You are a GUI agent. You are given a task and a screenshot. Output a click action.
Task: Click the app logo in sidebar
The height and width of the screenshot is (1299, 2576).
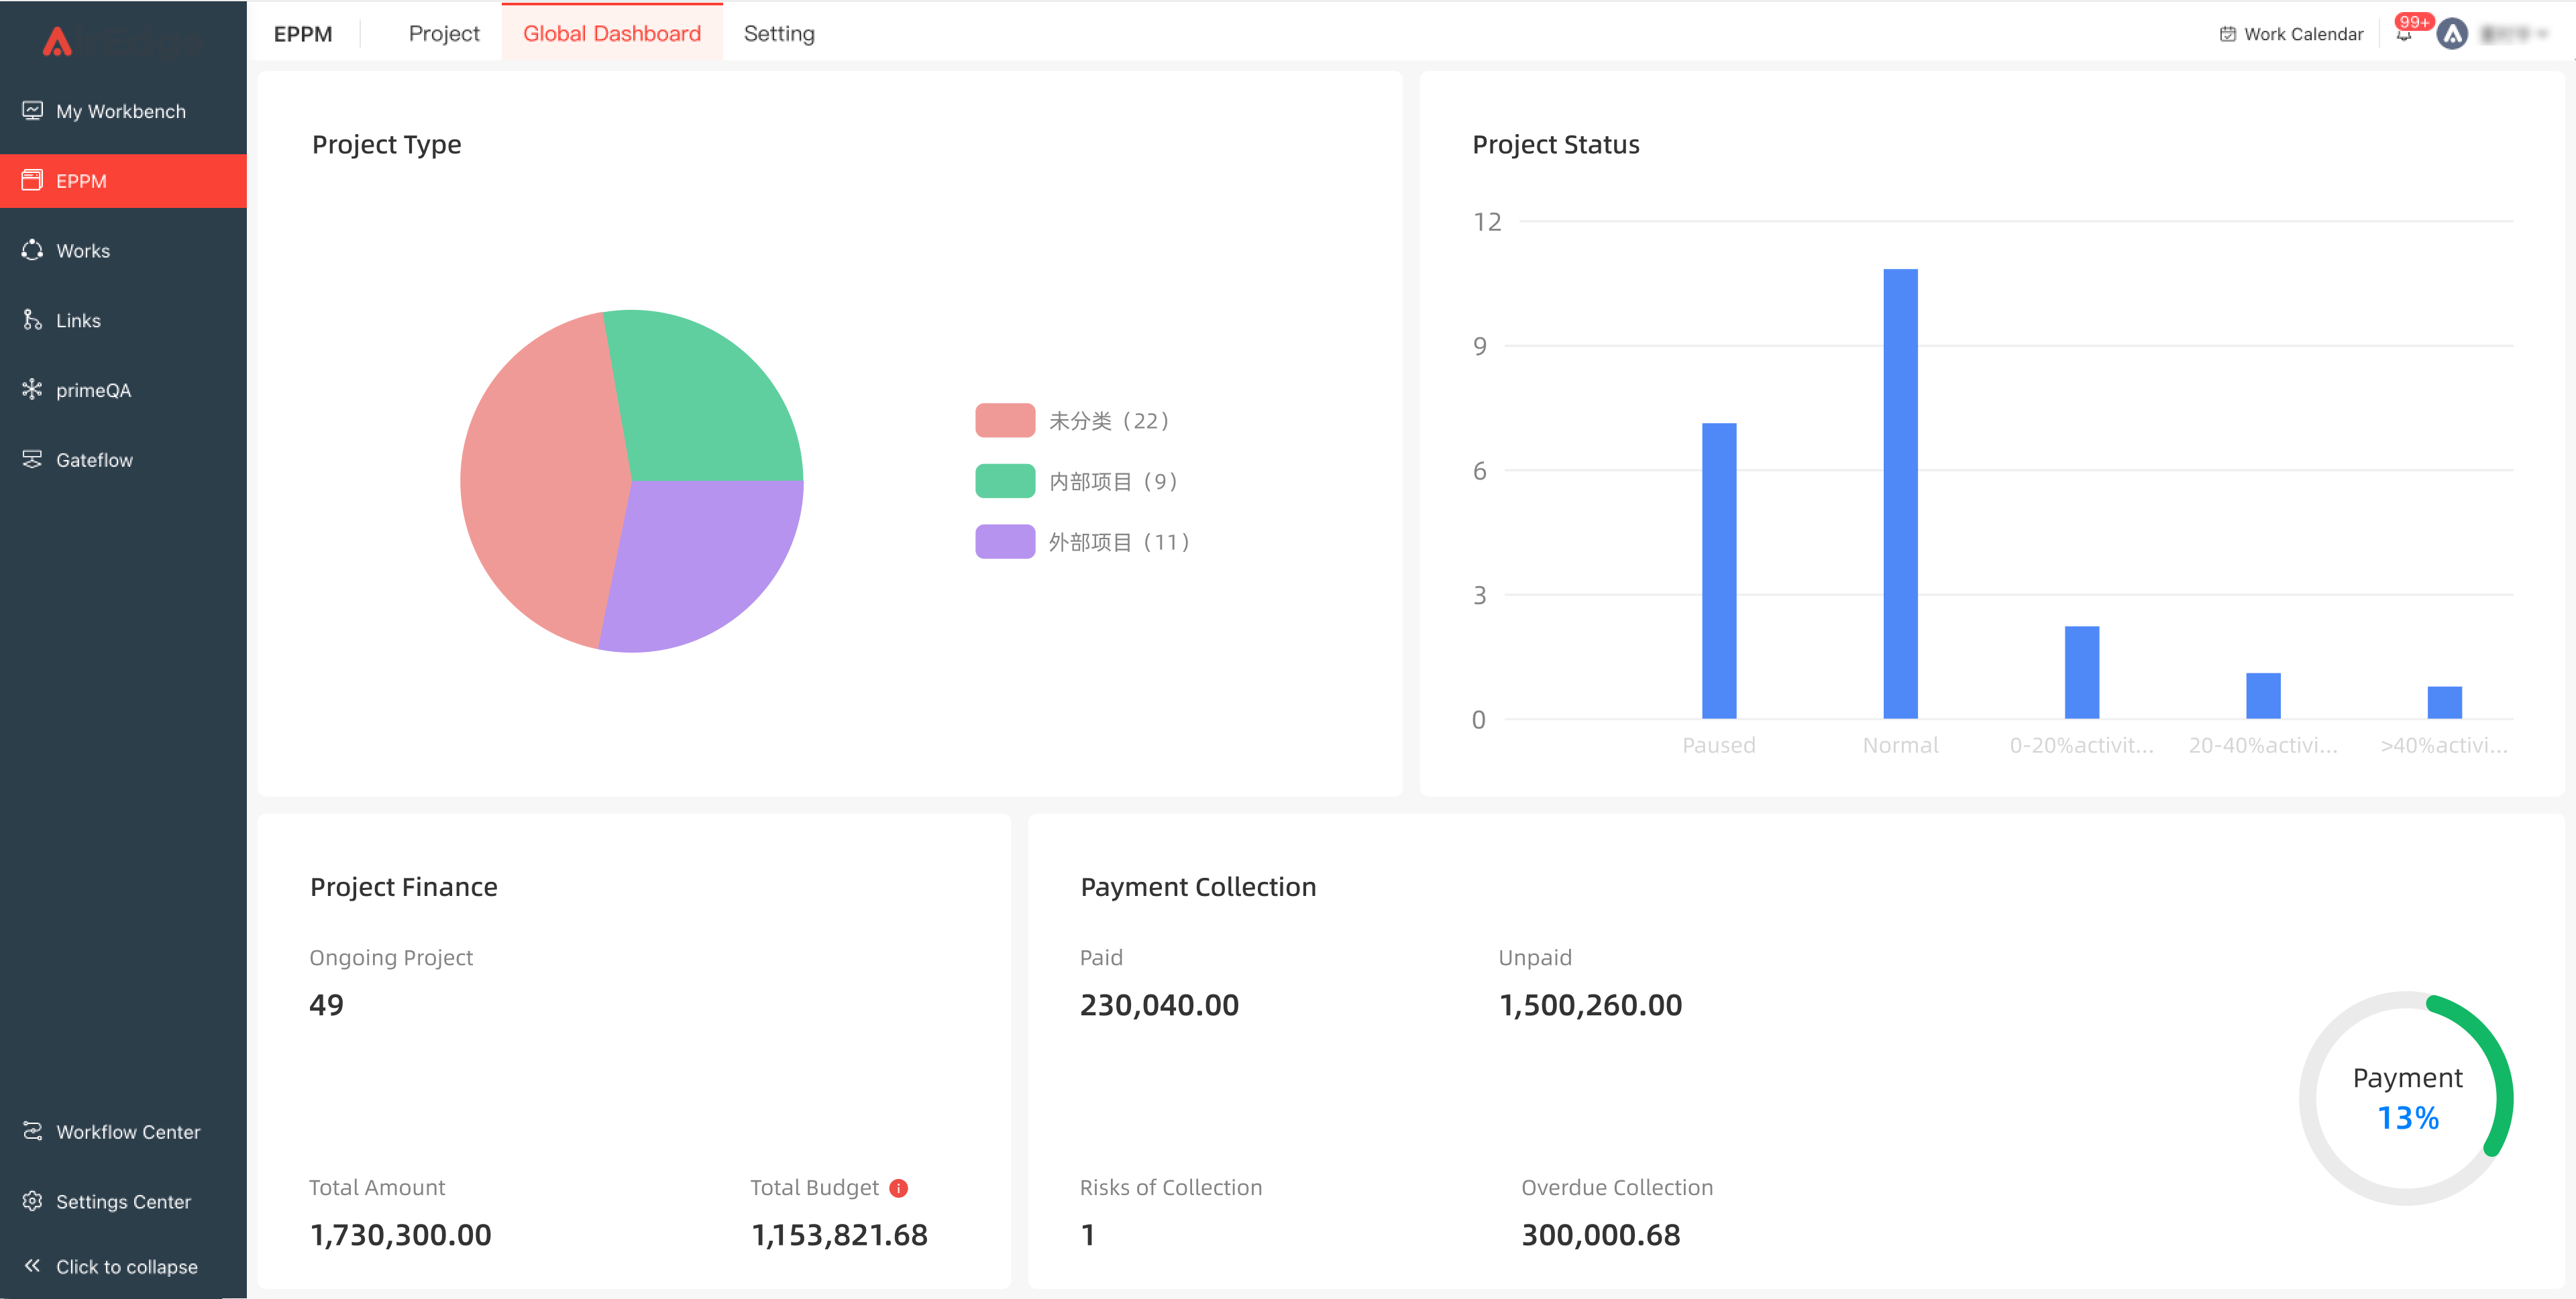(x=57, y=40)
